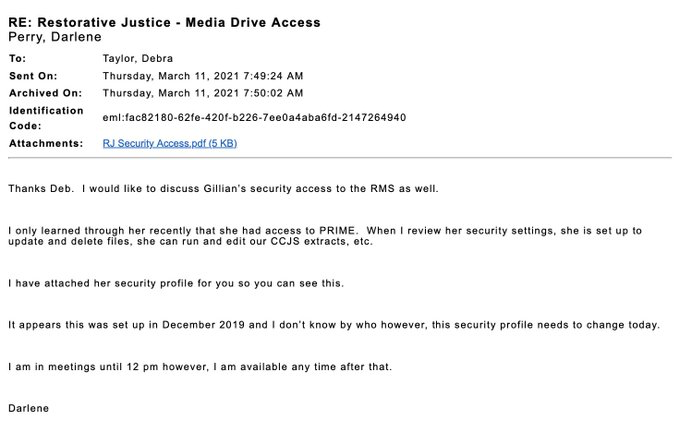
Task: Click the 'Thanks Deb' opening paragraph
Action: (x=223, y=189)
